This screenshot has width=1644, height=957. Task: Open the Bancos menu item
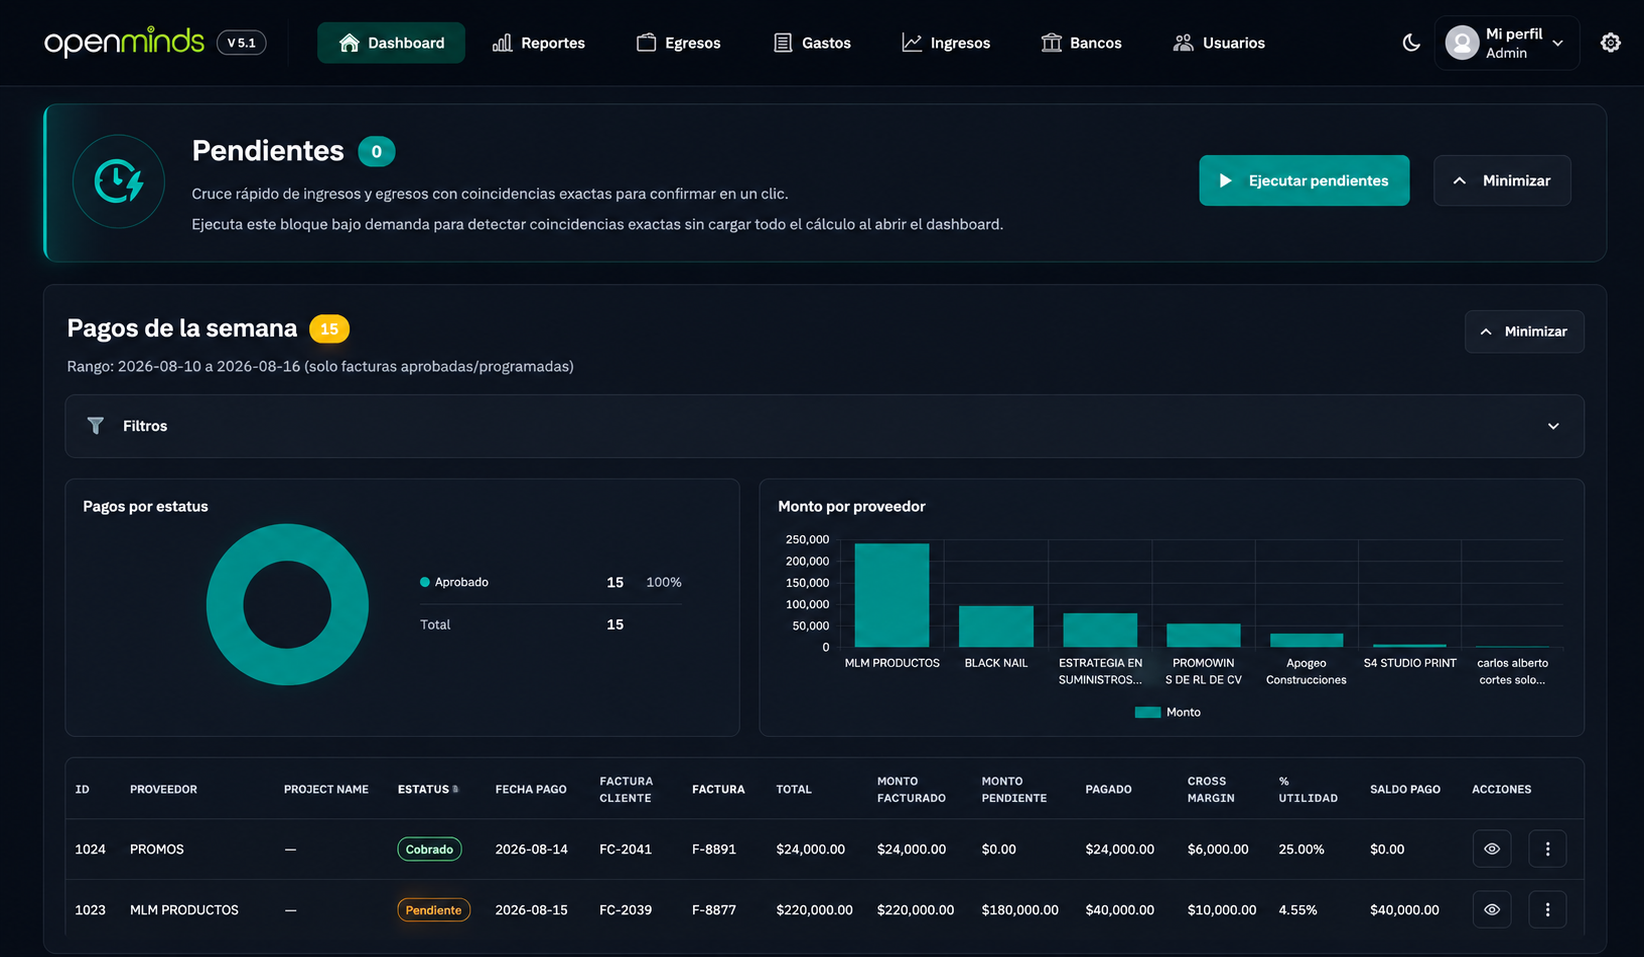(1081, 43)
